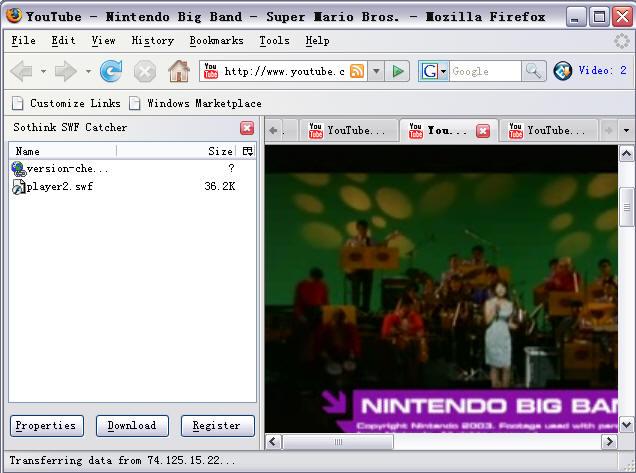Open the list all tabs dropdown
The width and height of the screenshot is (636, 473).
(626, 130)
